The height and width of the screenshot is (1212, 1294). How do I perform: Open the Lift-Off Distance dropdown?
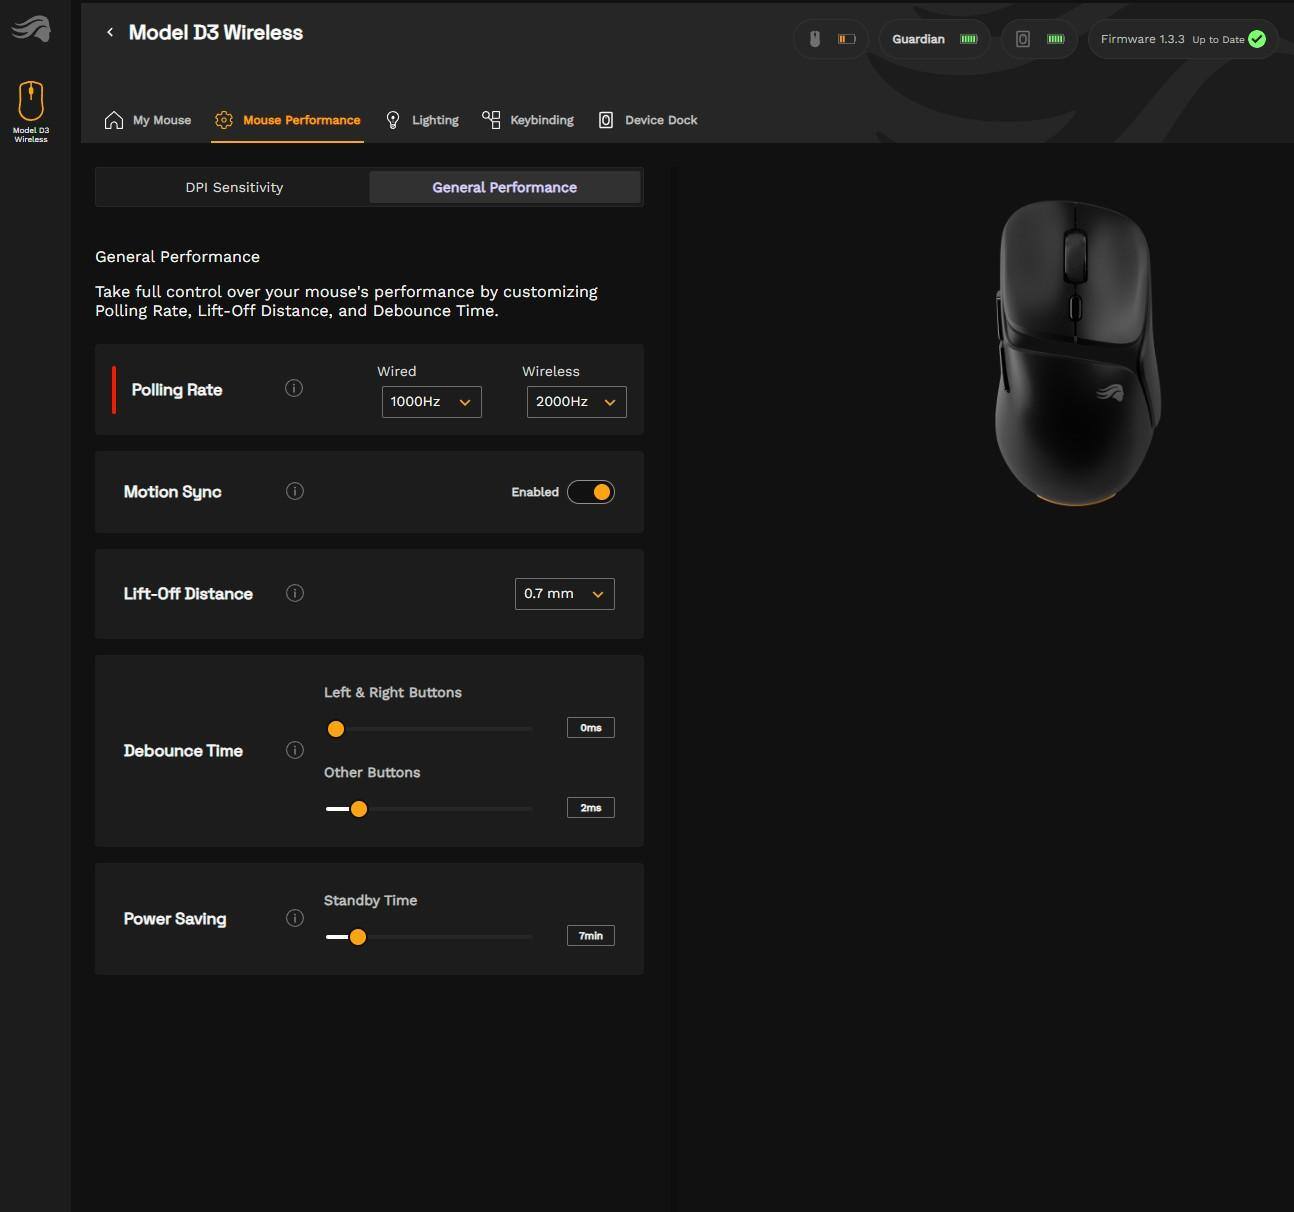564,594
